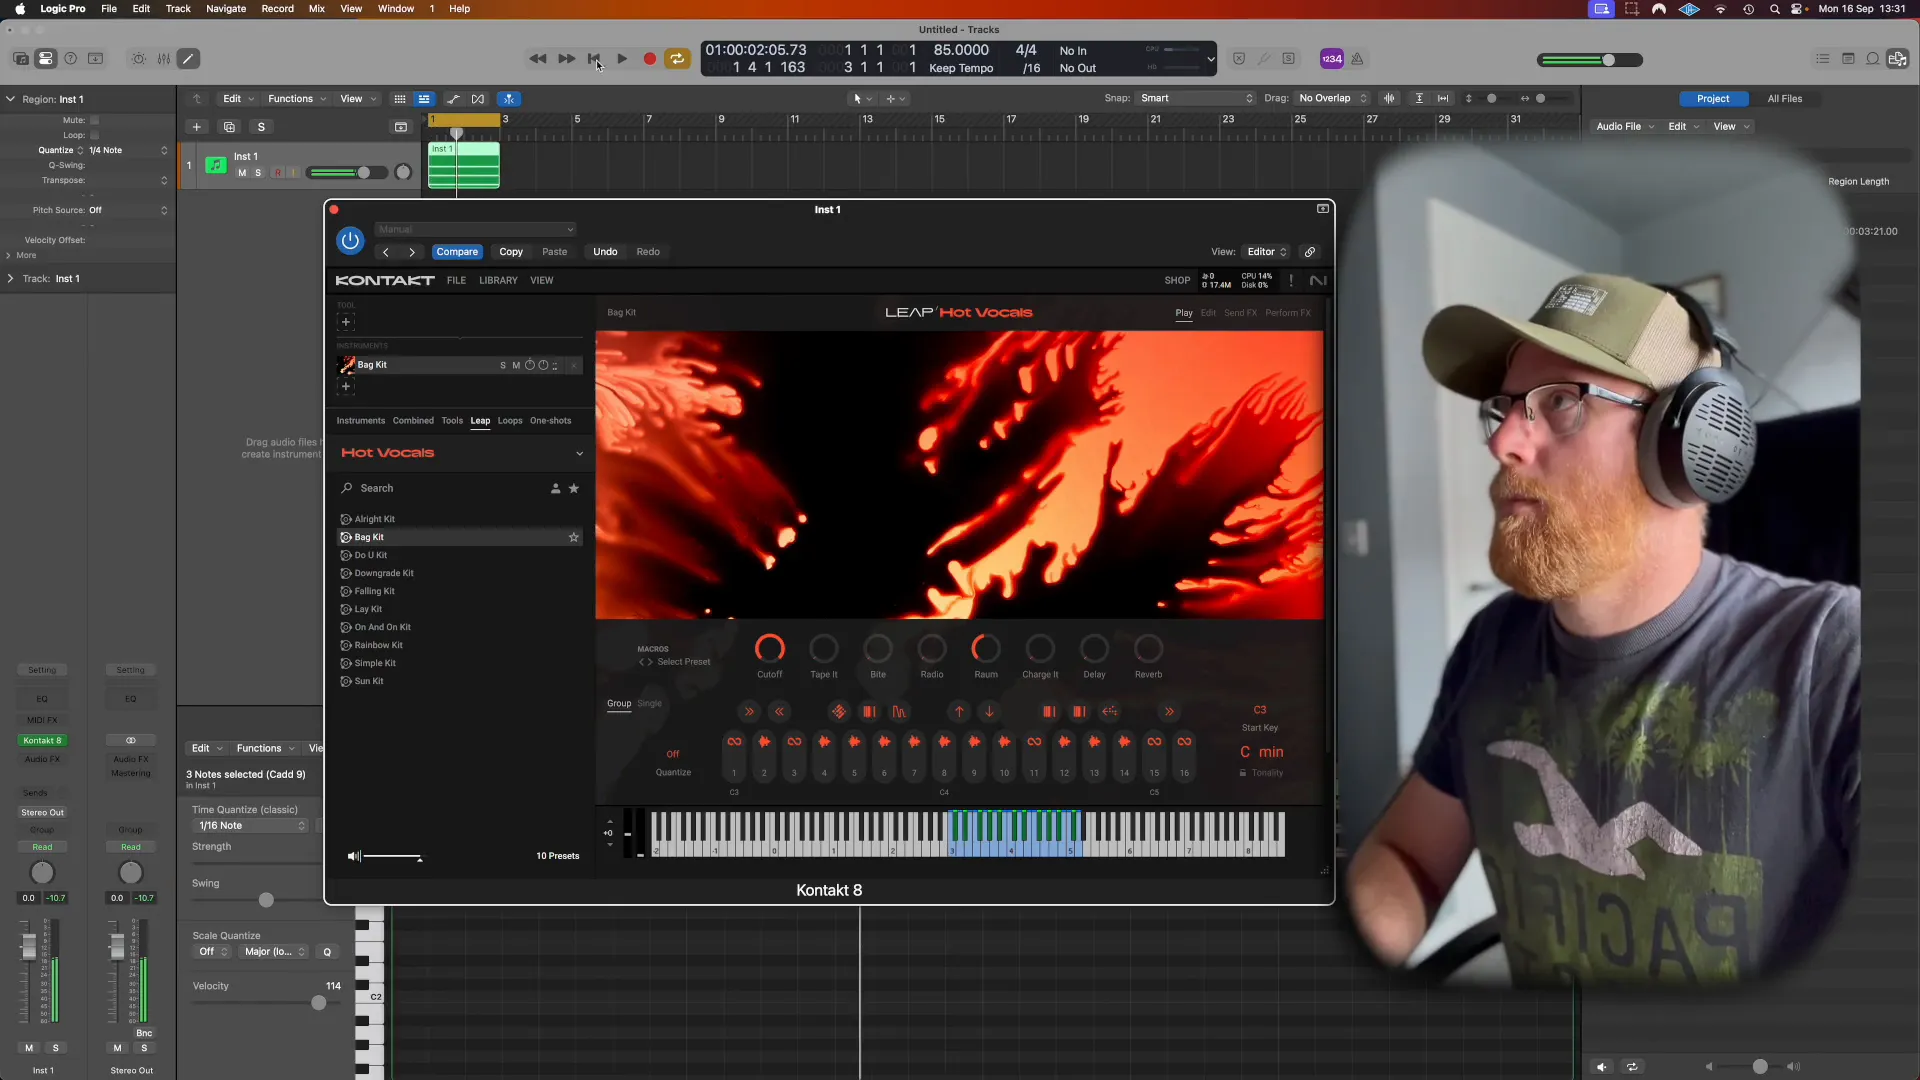Open Quick Help question mark icon
1920x1080 pixels.
coord(71,59)
